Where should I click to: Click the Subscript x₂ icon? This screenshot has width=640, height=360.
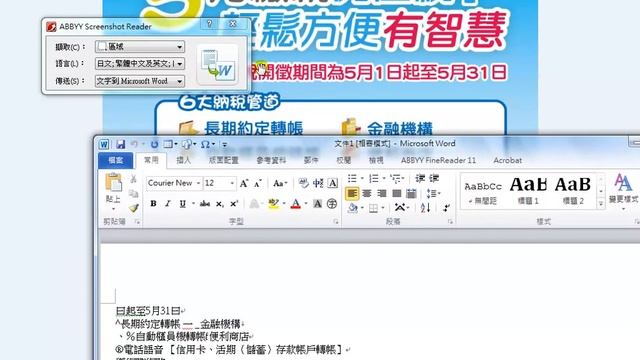[220, 204]
